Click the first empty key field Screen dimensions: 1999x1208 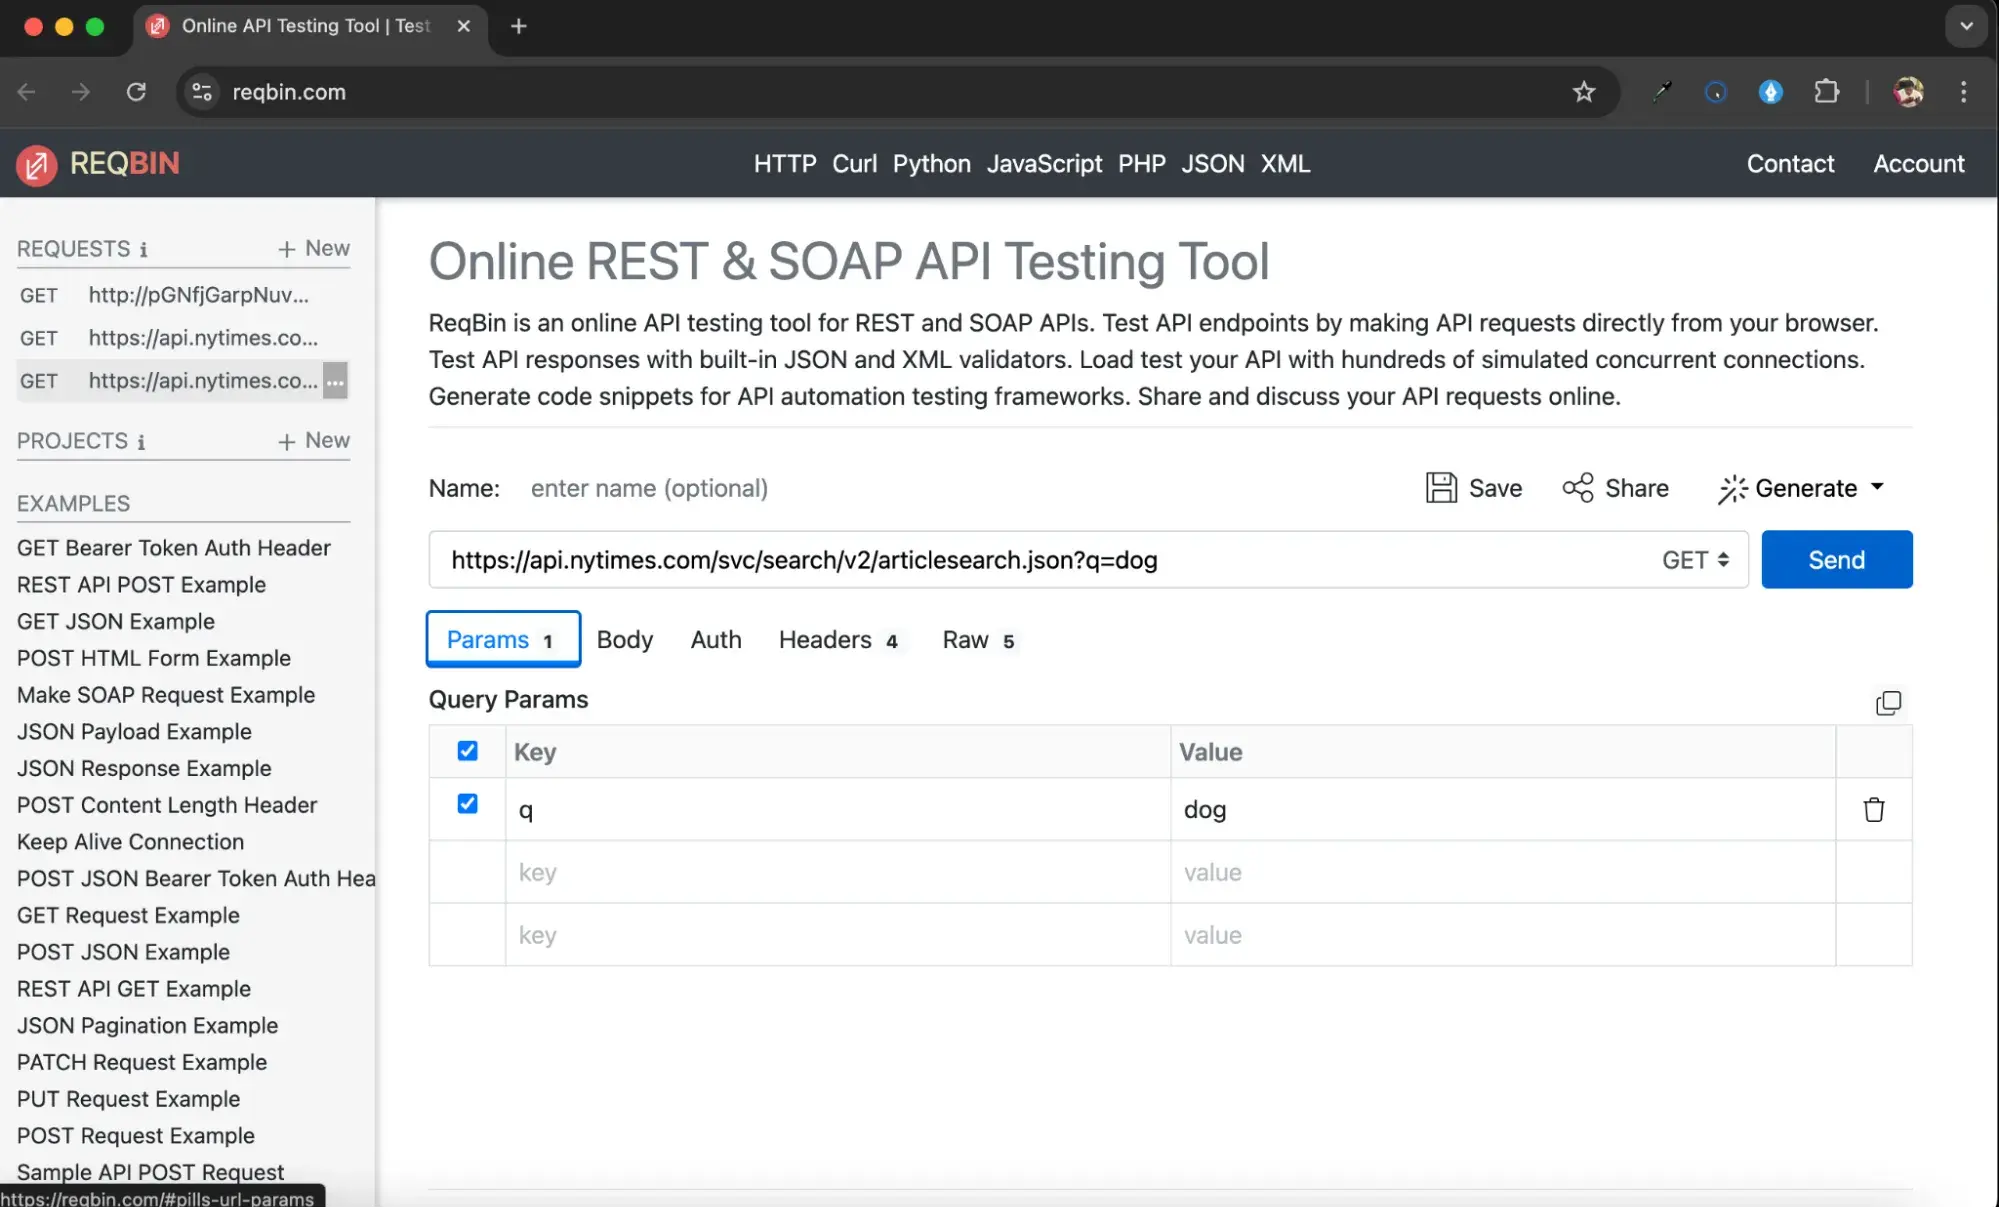pyautogui.click(x=838, y=873)
